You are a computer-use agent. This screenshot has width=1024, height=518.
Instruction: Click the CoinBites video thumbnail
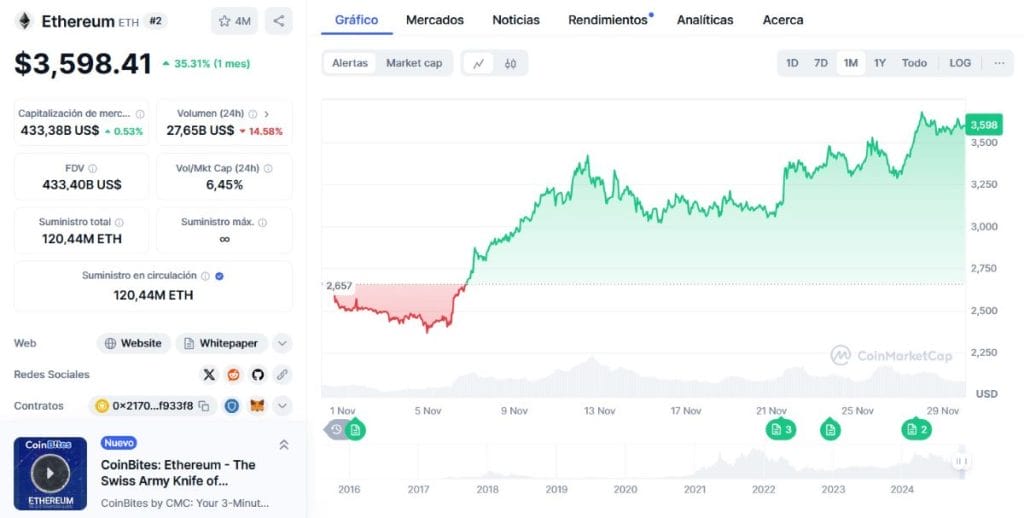[x=50, y=474]
